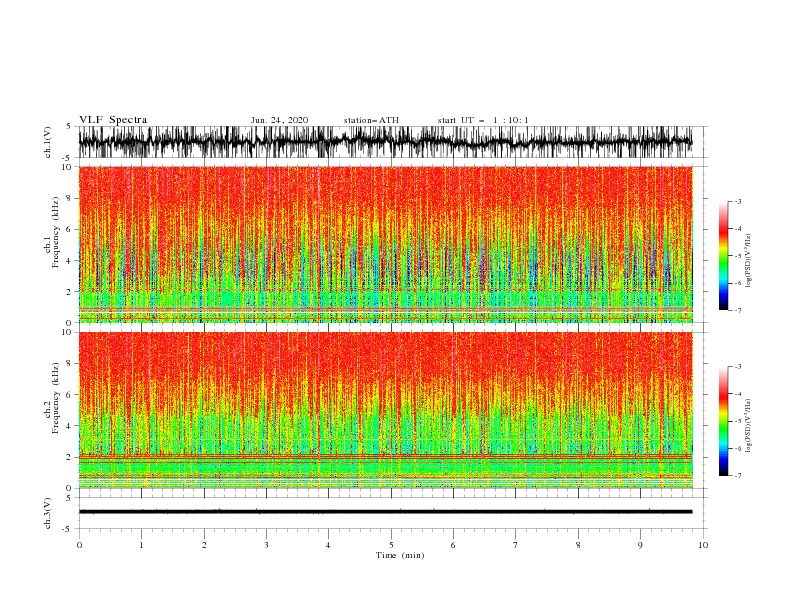This screenshot has width=792, height=612.
Task: Click time axis tick label "1"
Action: coord(141,545)
